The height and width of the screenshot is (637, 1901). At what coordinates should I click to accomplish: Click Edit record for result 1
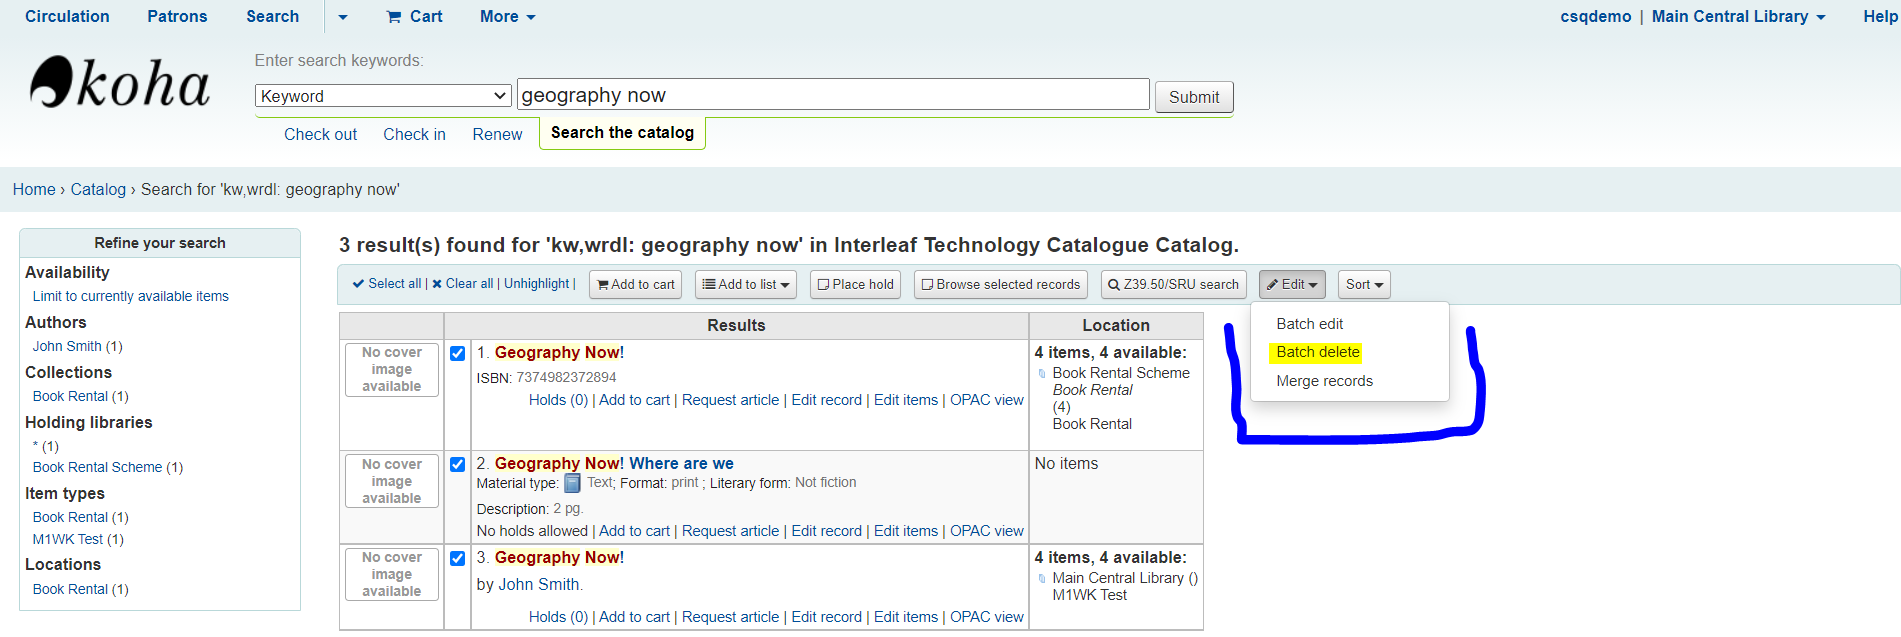click(x=826, y=400)
